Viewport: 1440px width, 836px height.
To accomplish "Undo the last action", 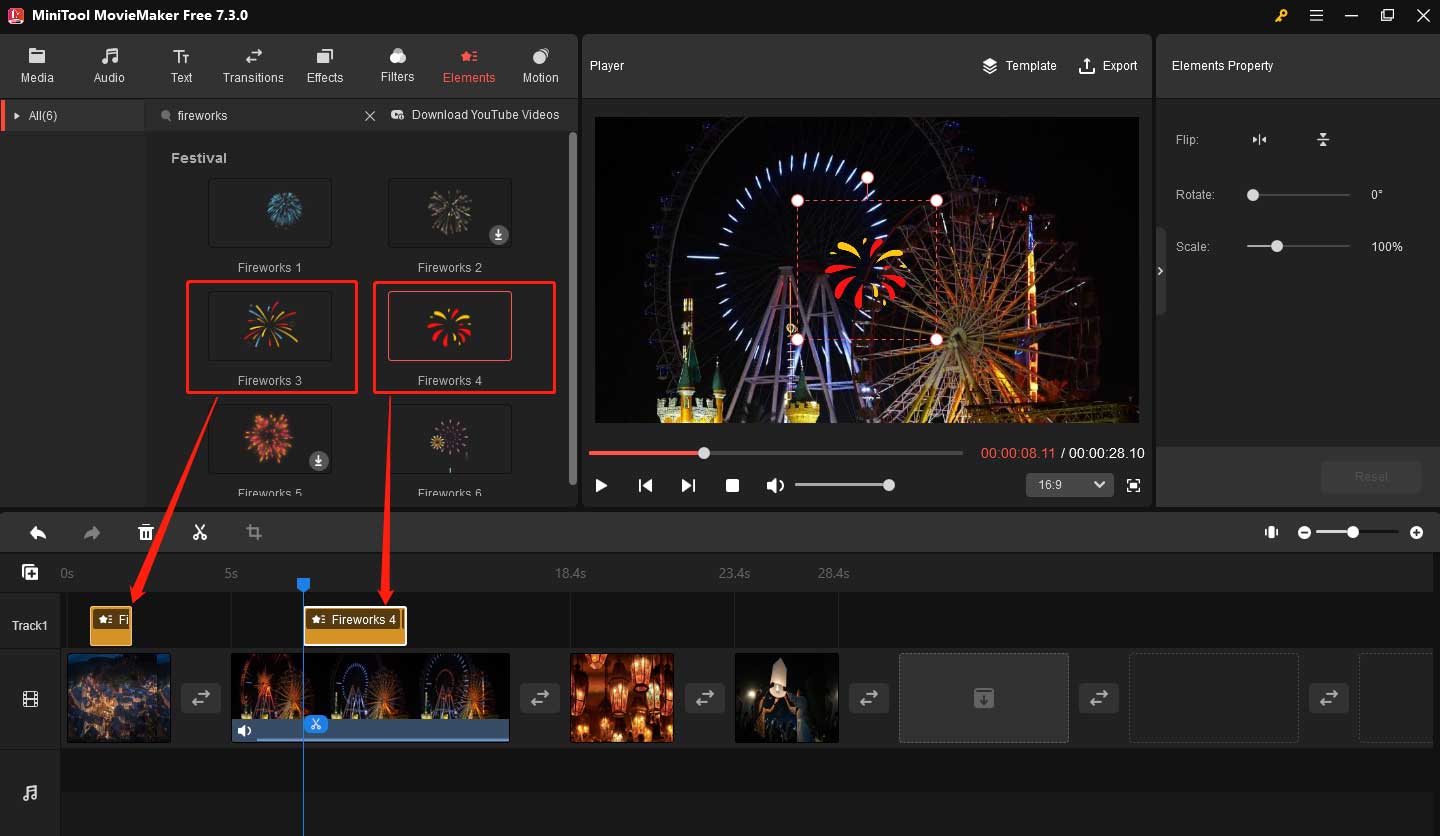I will (38, 532).
